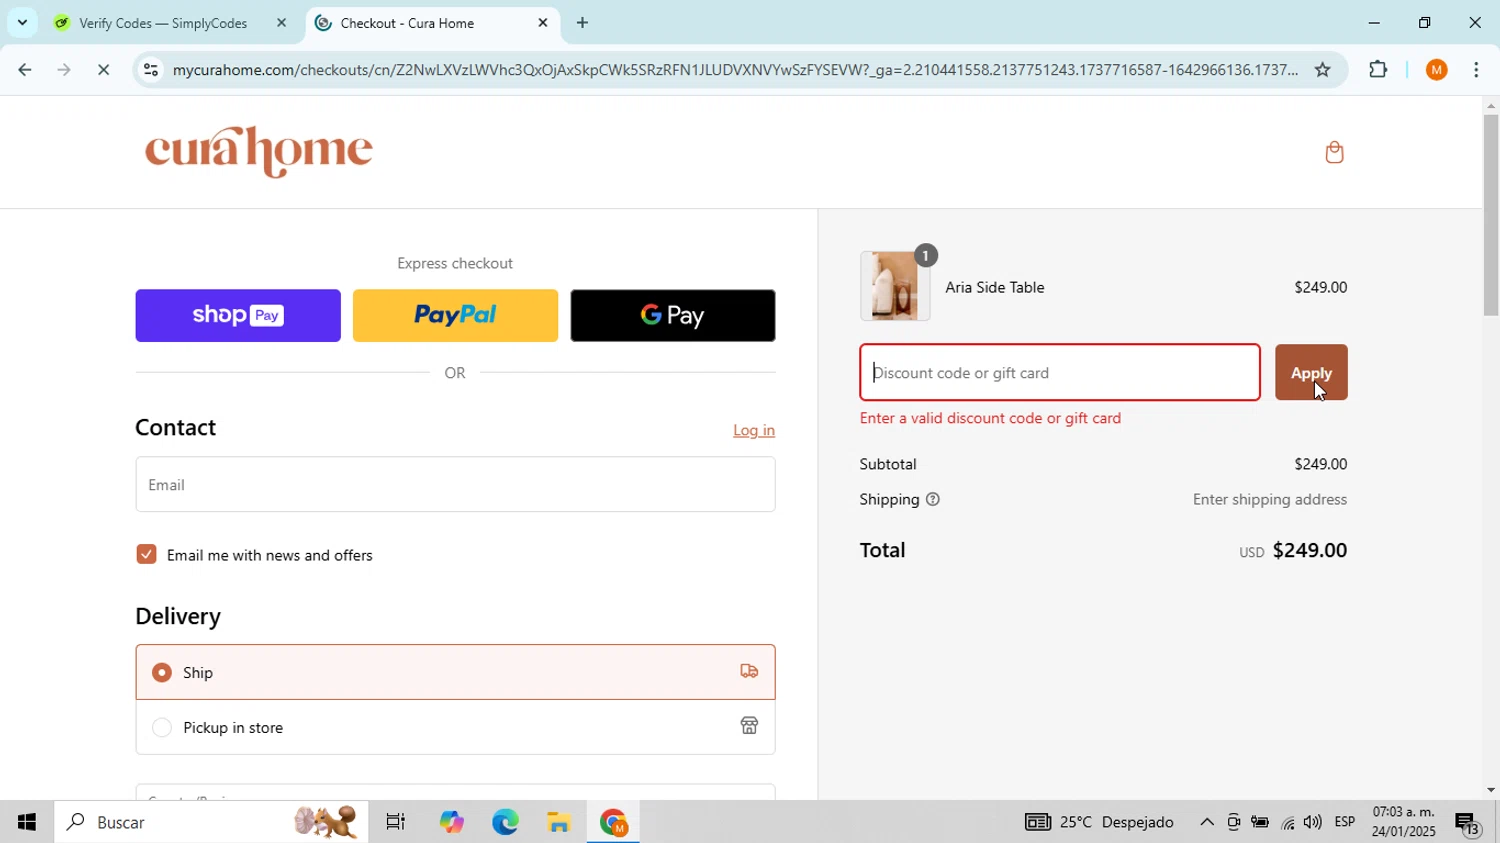The width and height of the screenshot is (1500, 843).
Task: Click the ESP language indicator
Action: (1345, 822)
